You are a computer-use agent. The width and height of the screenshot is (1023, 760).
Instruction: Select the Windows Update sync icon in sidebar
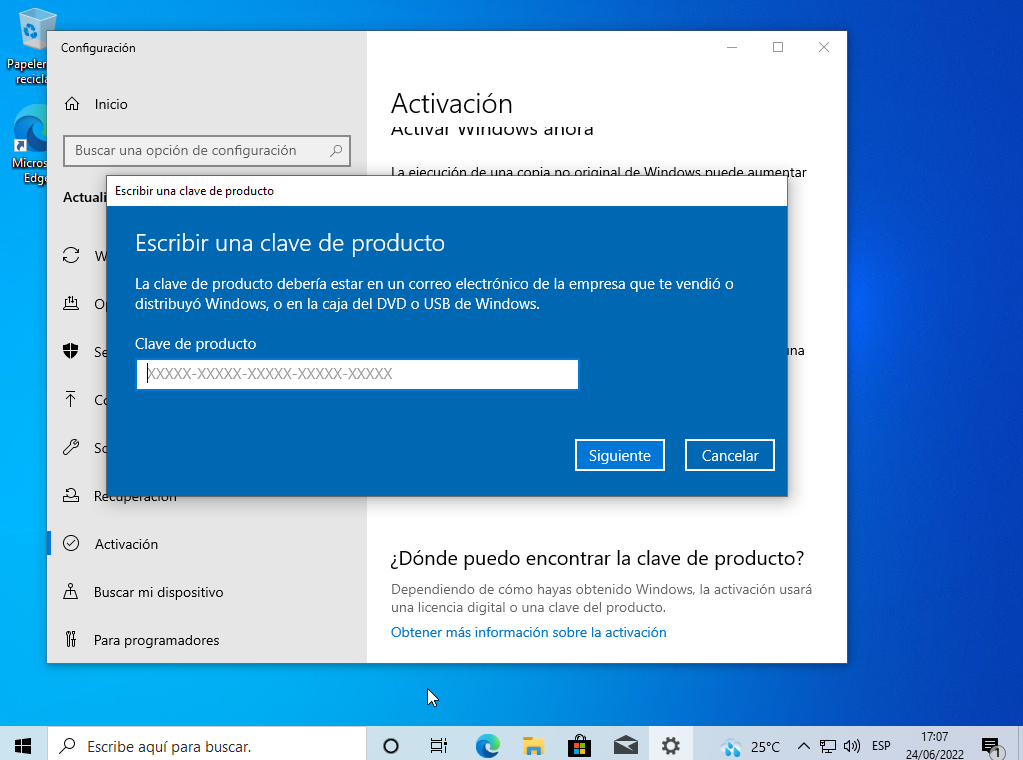pyautogui.click(x=71, y=255)
